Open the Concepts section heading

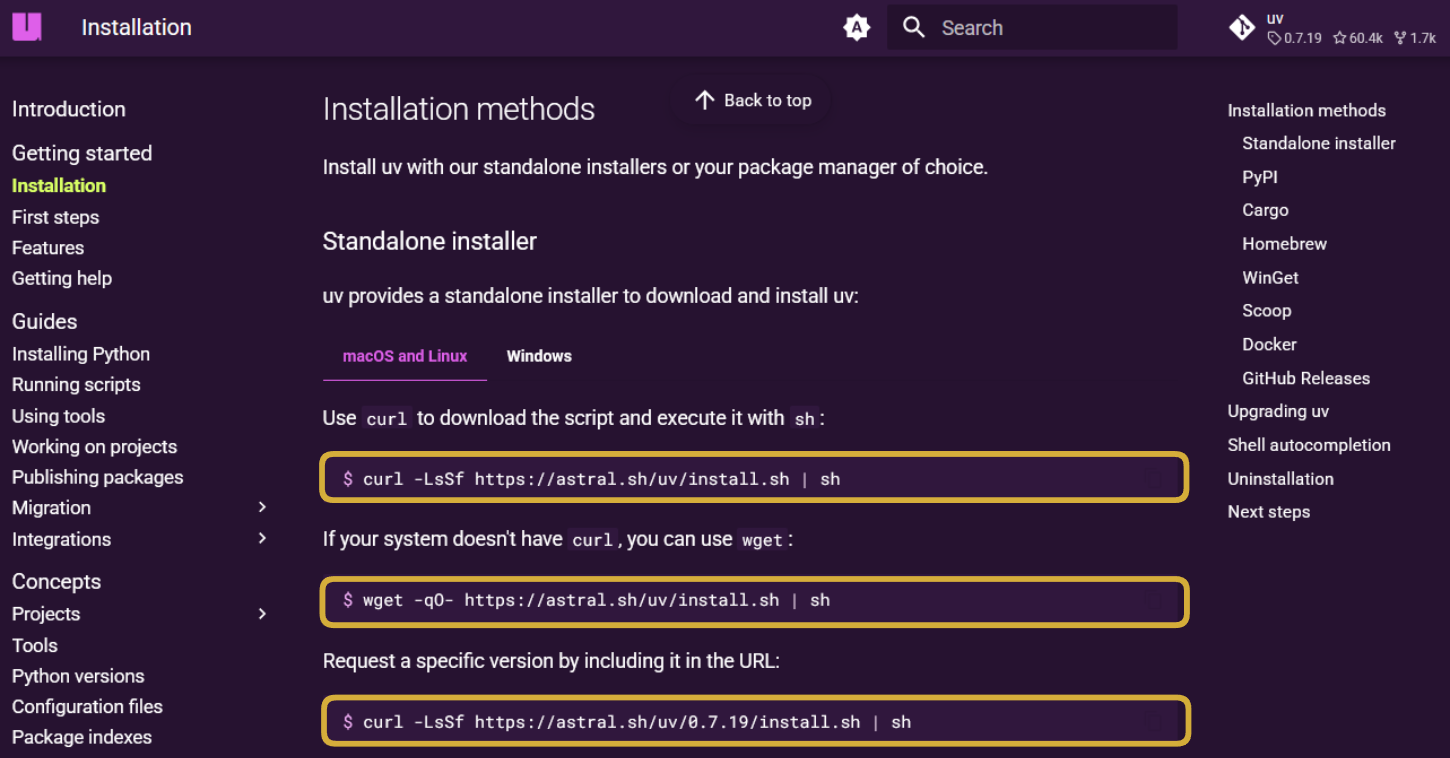pos(56,582)
